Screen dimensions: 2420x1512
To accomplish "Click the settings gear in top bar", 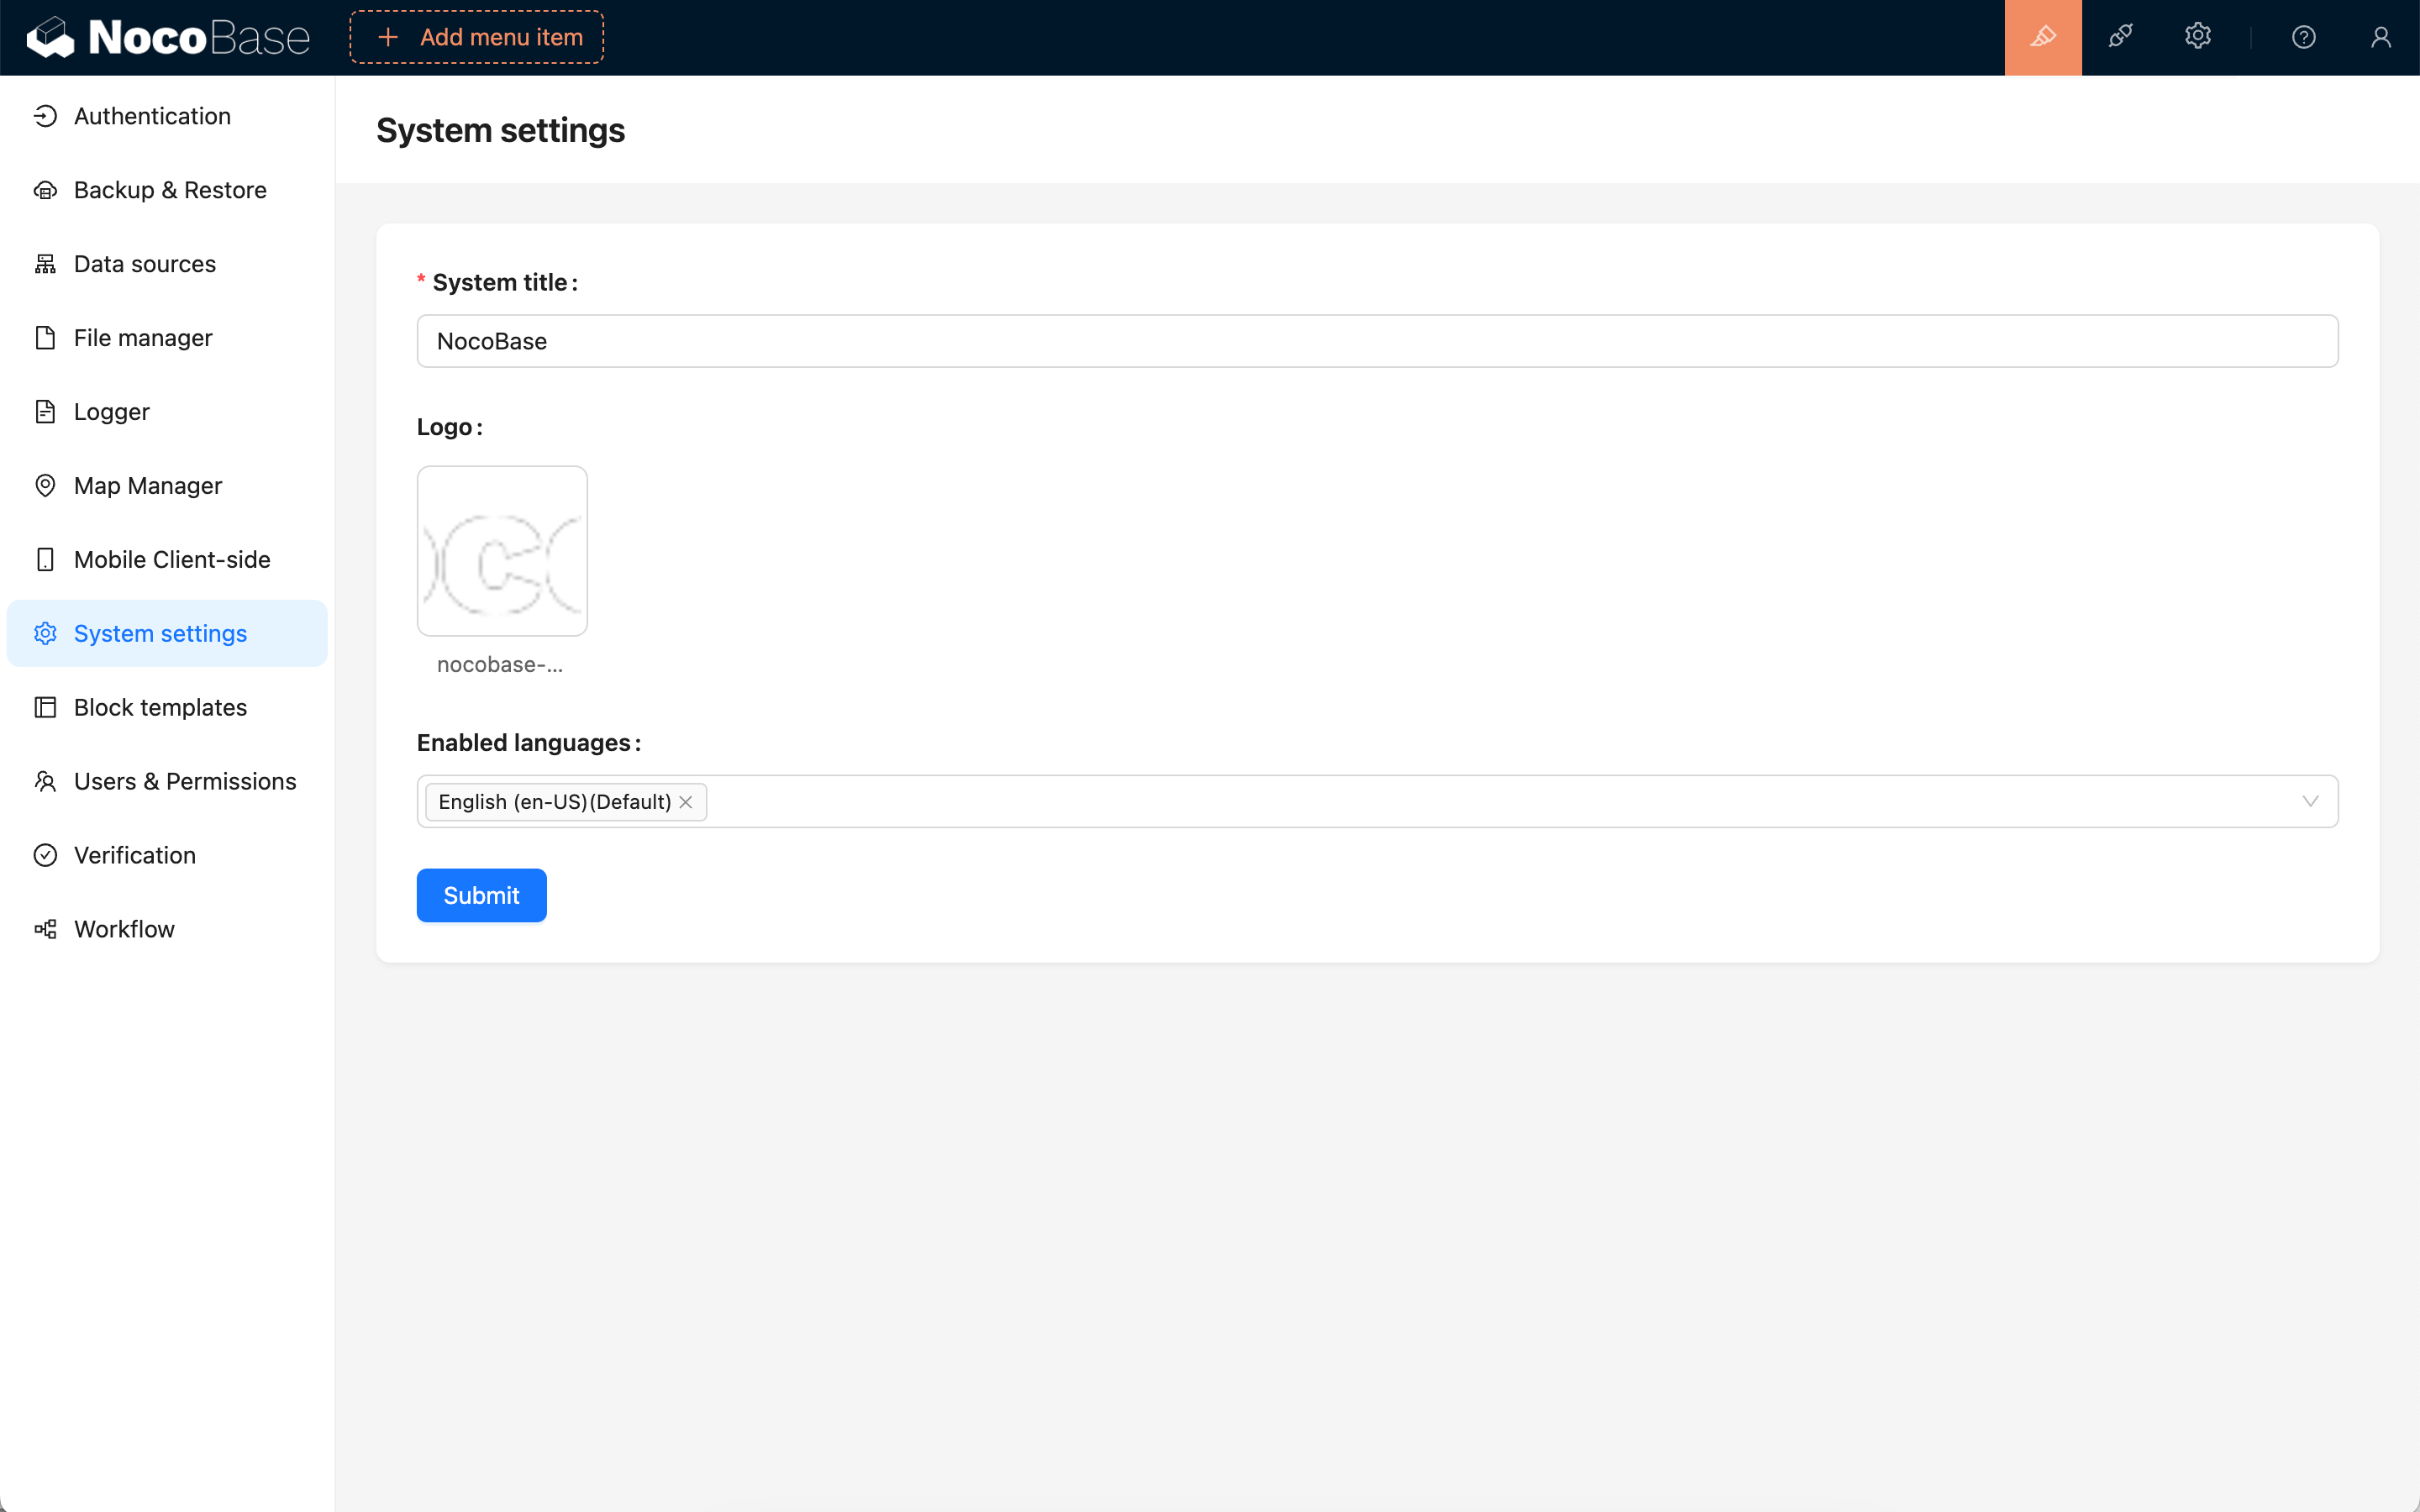I will [2197, 37].
